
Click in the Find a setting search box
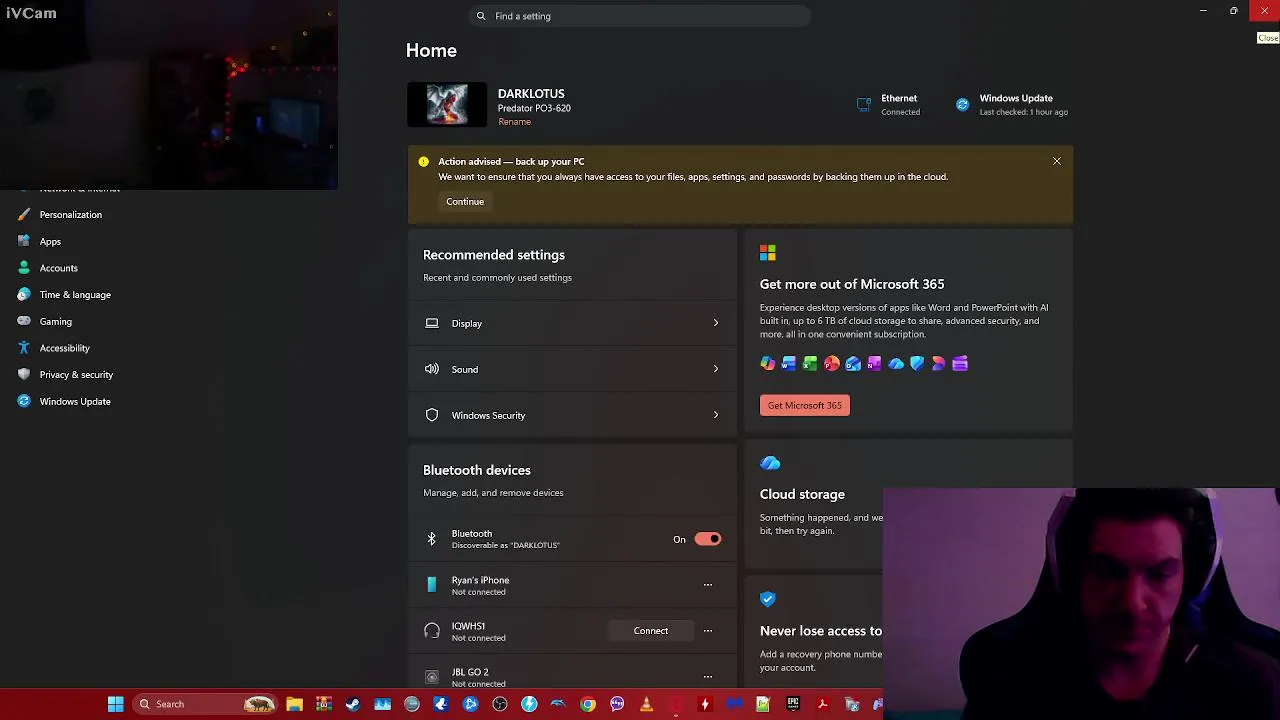(640, 16)
